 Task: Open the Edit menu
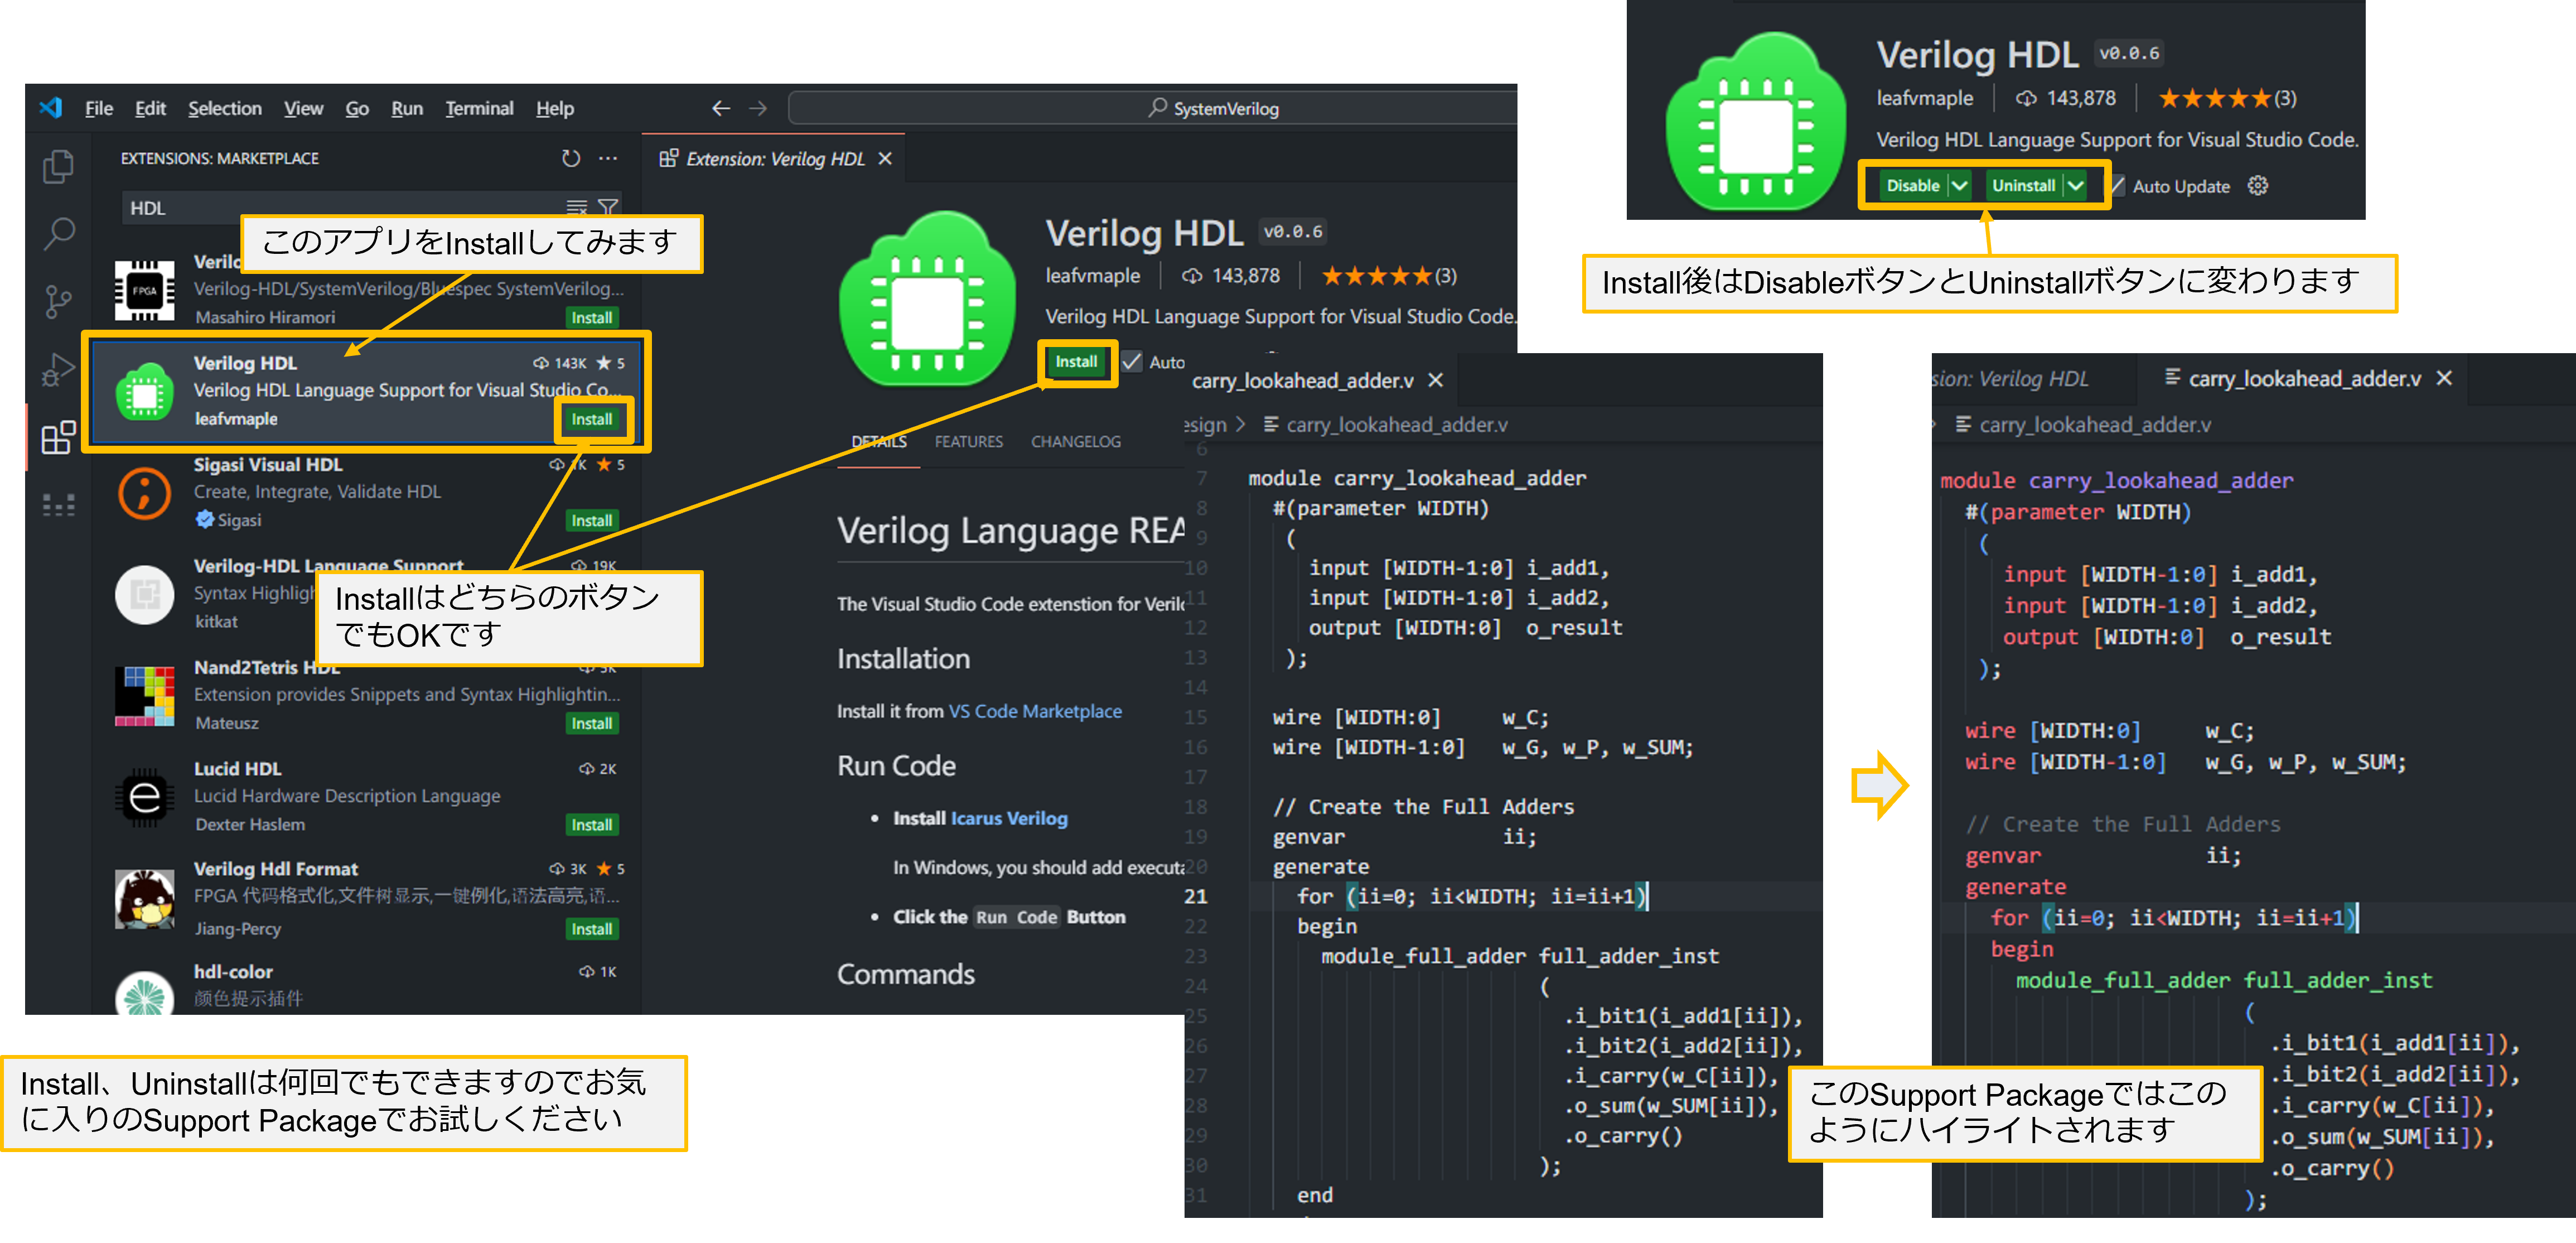[x=150, y=108]
